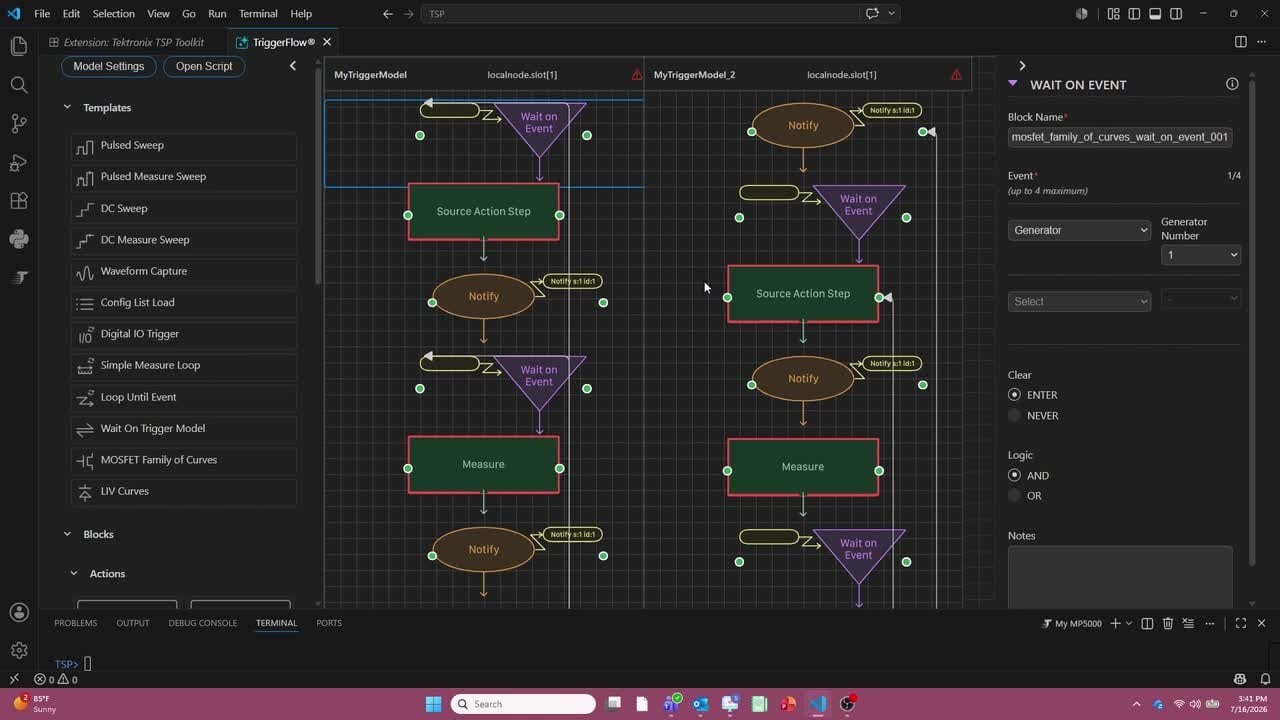Viewport: 1280px width, 720px height.
Task: Select the LIV Curves template
Action: point(183,491)
